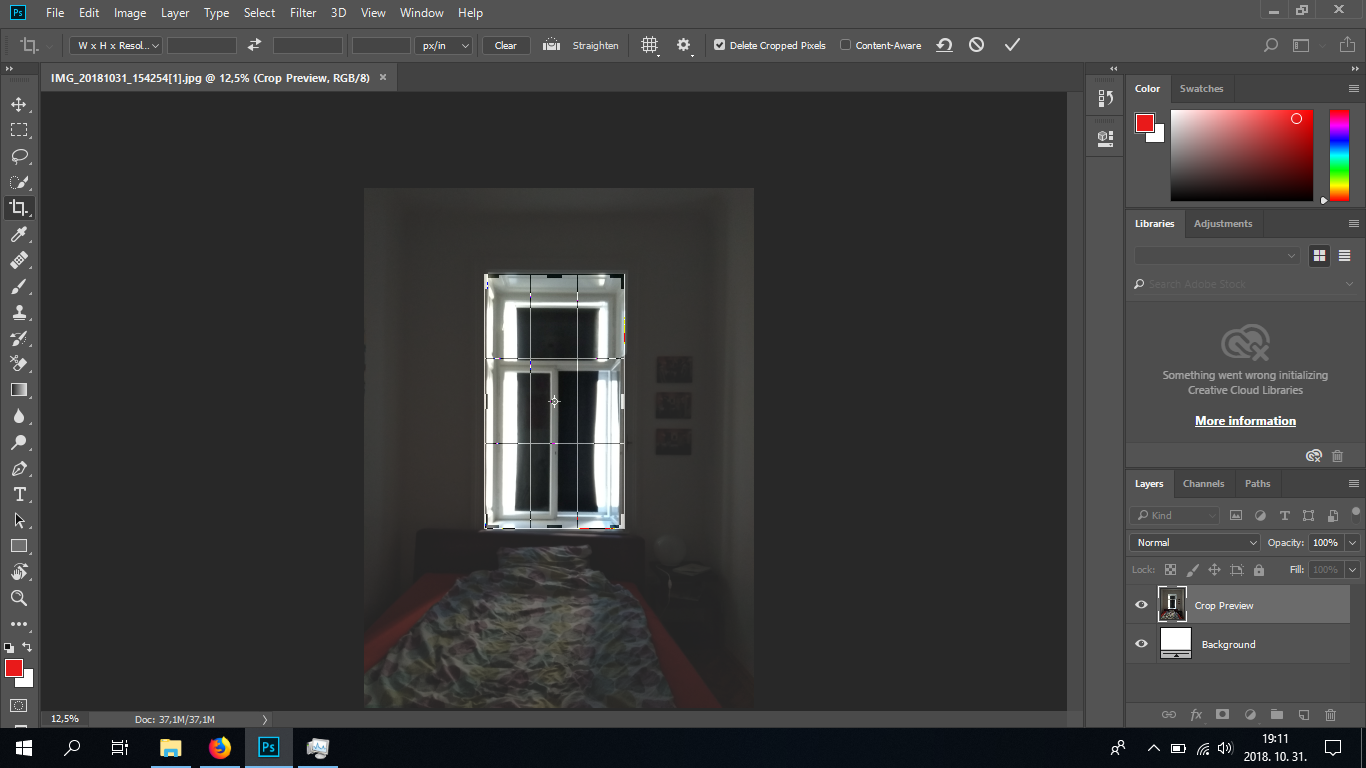This screenshot has height=768, width=1366.
Task: Toggle lock transparent pixels
Action: pos(1170,570)
